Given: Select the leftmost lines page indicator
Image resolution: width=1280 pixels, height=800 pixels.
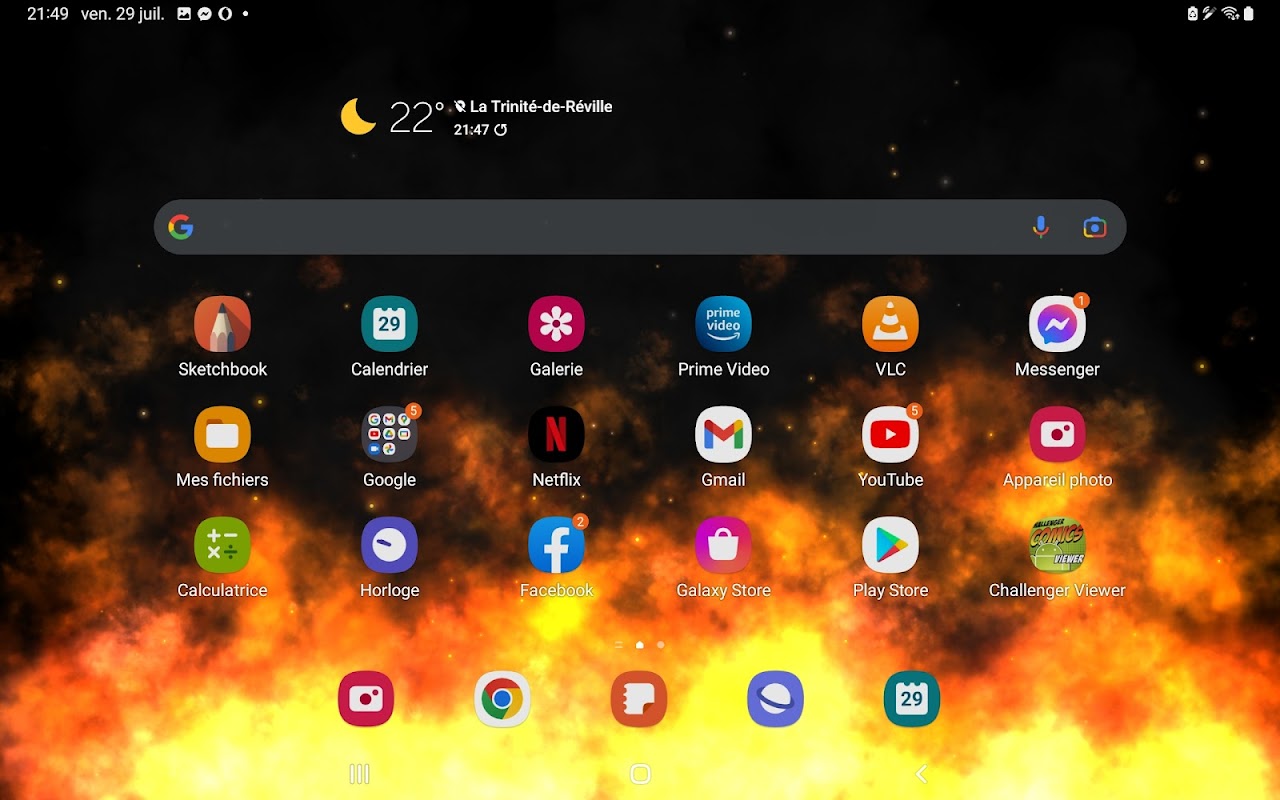Looking at the screenshot, I should pos(619,645).
